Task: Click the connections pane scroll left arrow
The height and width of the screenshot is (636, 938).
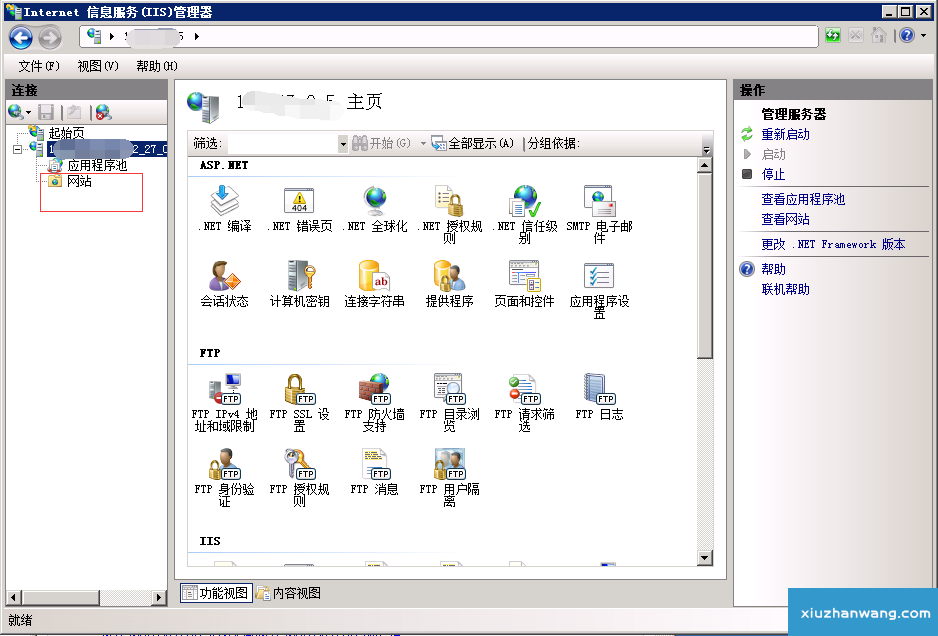Action: 14,597
